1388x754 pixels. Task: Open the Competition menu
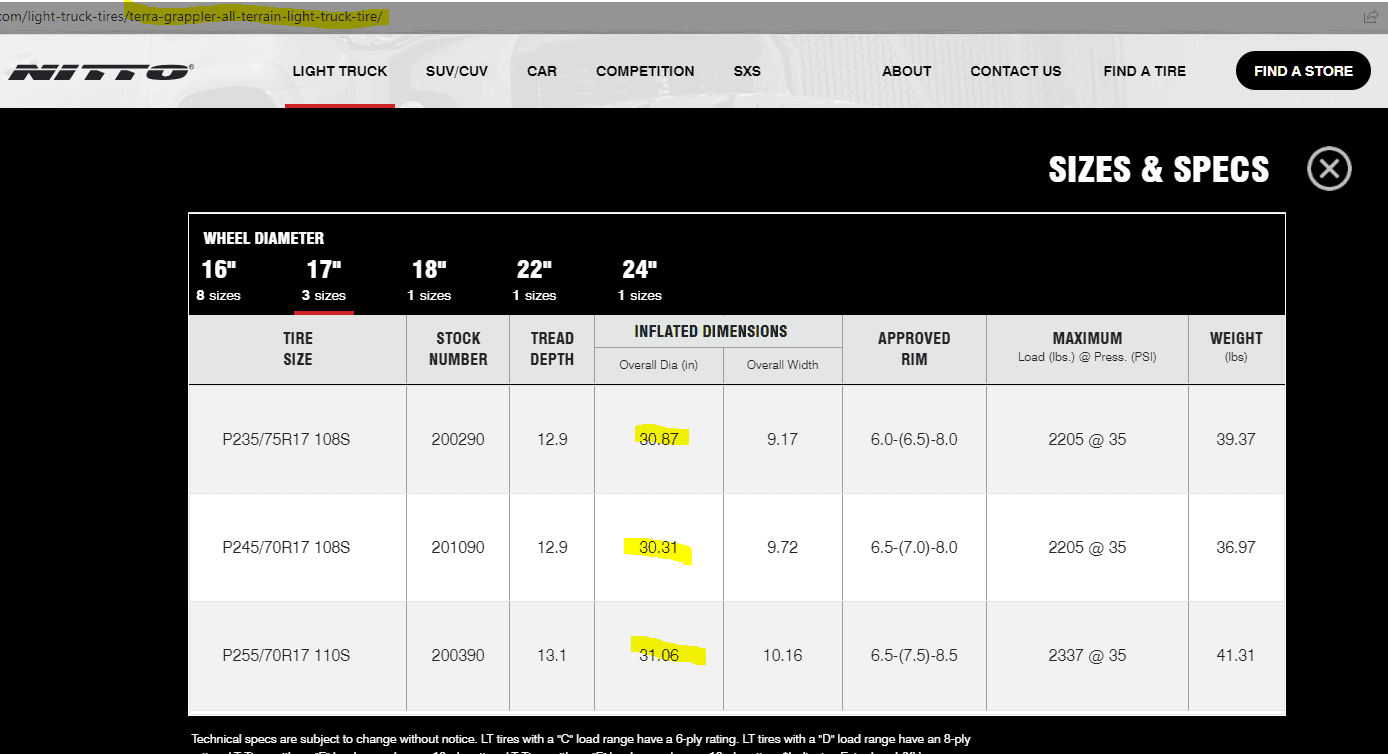point(645,71)
